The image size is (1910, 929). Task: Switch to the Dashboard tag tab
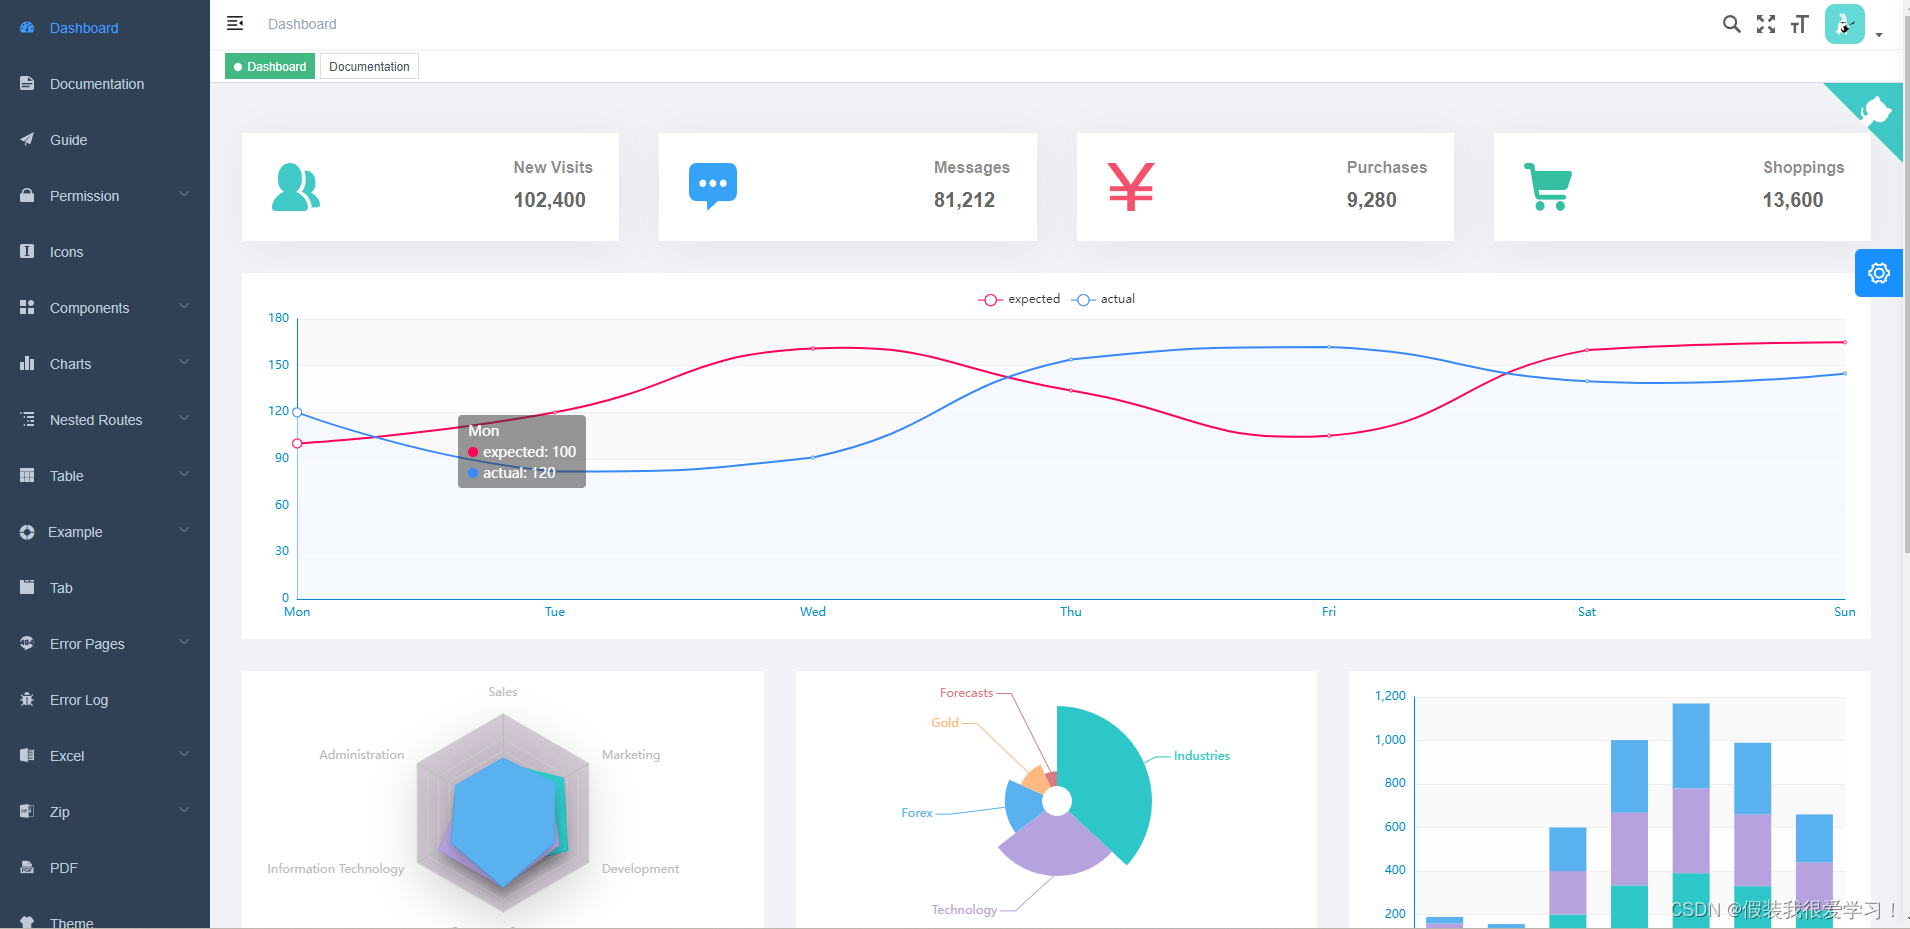click(x=270, y=67)
